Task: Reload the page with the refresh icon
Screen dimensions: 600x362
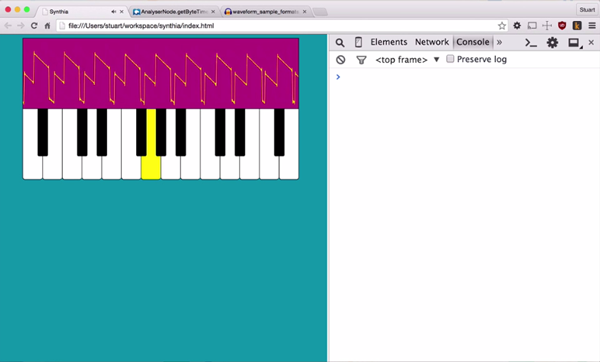Action: pyautogui.click(x=34, y=26)
